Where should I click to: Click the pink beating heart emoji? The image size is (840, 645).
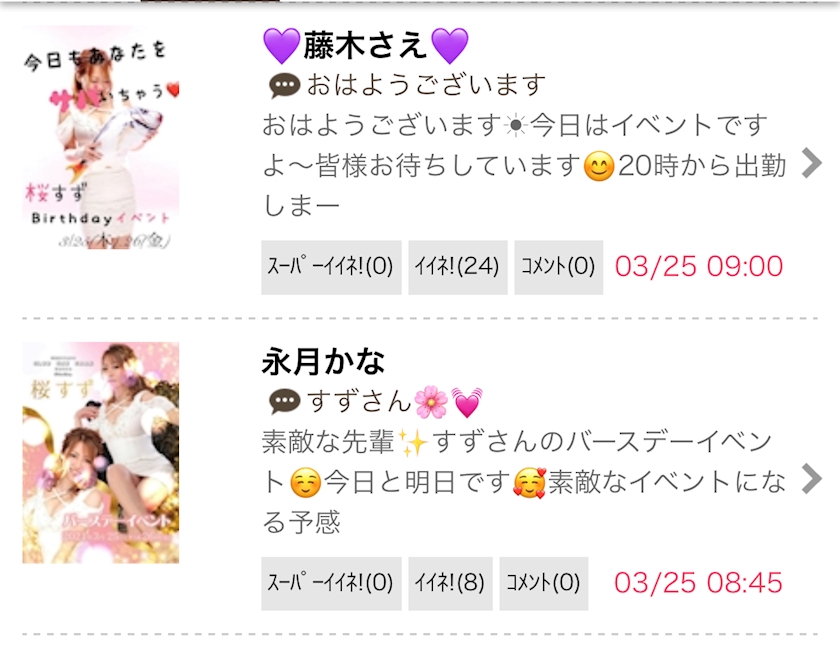tap(467, 402)
